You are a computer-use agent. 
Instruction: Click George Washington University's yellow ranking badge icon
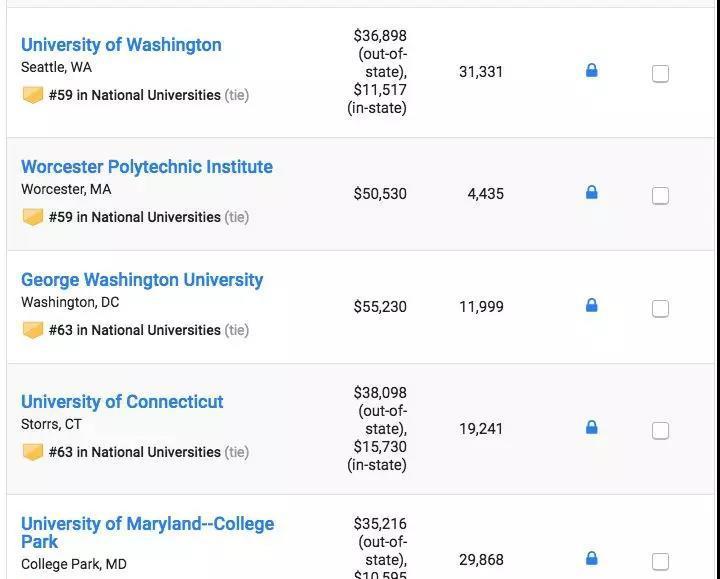(x=33, y=330)
